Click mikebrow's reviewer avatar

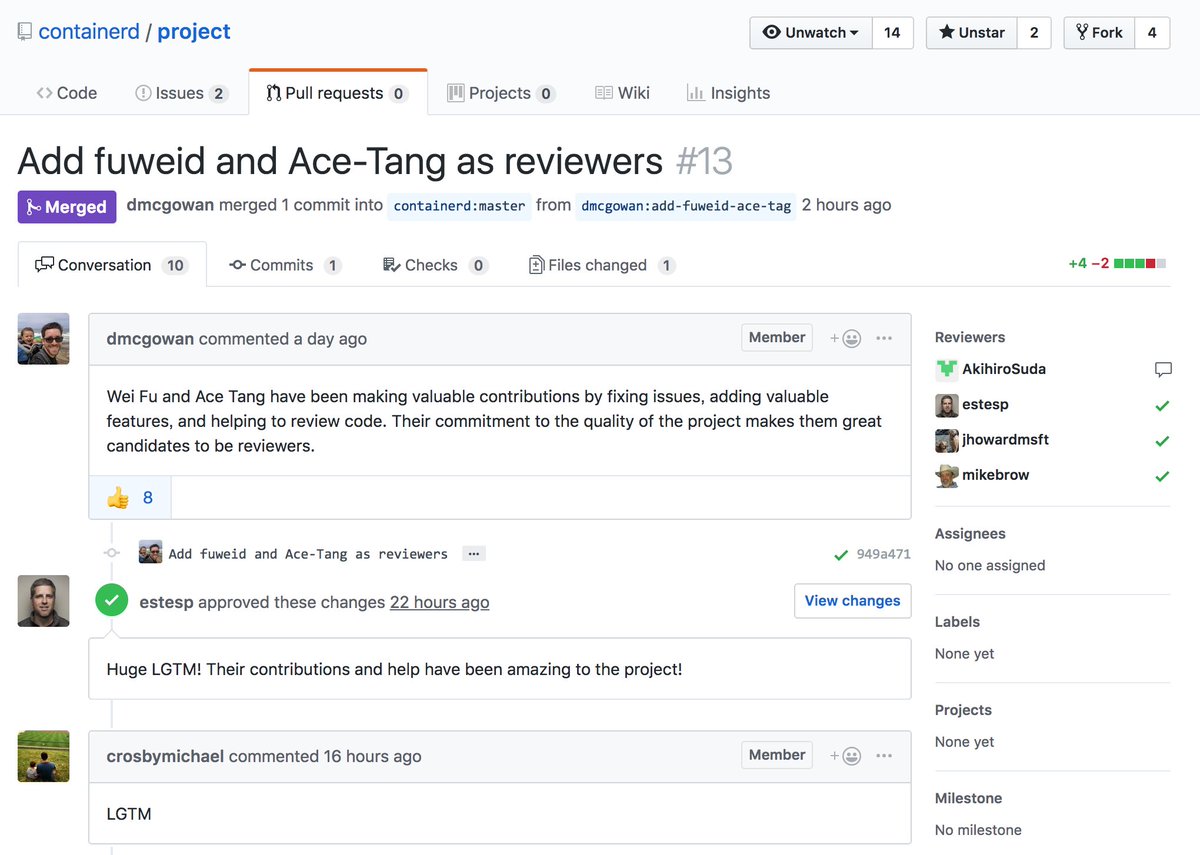click(946, 475)
